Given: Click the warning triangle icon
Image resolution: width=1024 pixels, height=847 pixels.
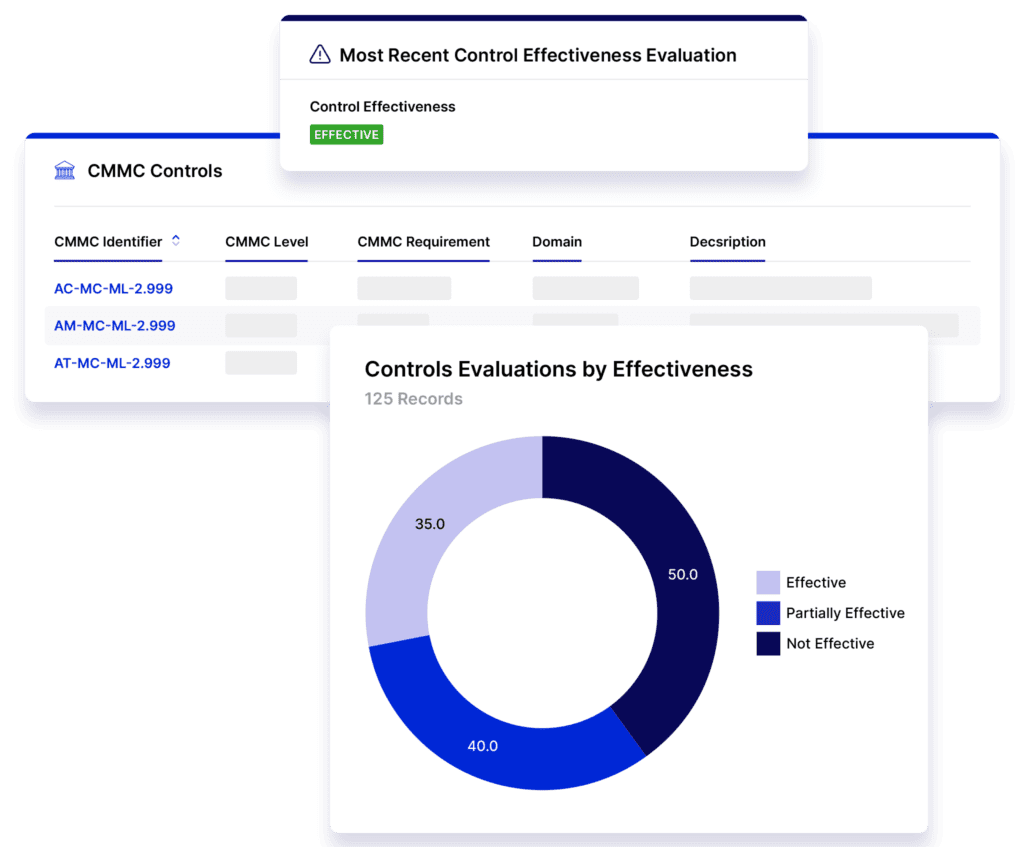Looking at the screenshot, I should (x=319, y=54).
